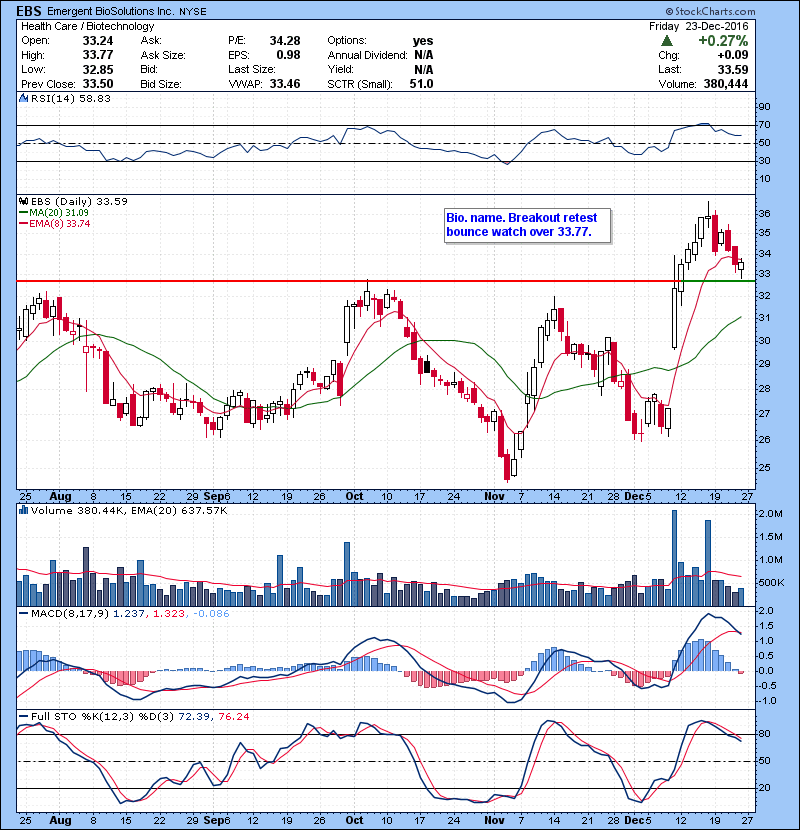Click the 36 price scale label
800x830 pixels.
[x=765, y=213]
